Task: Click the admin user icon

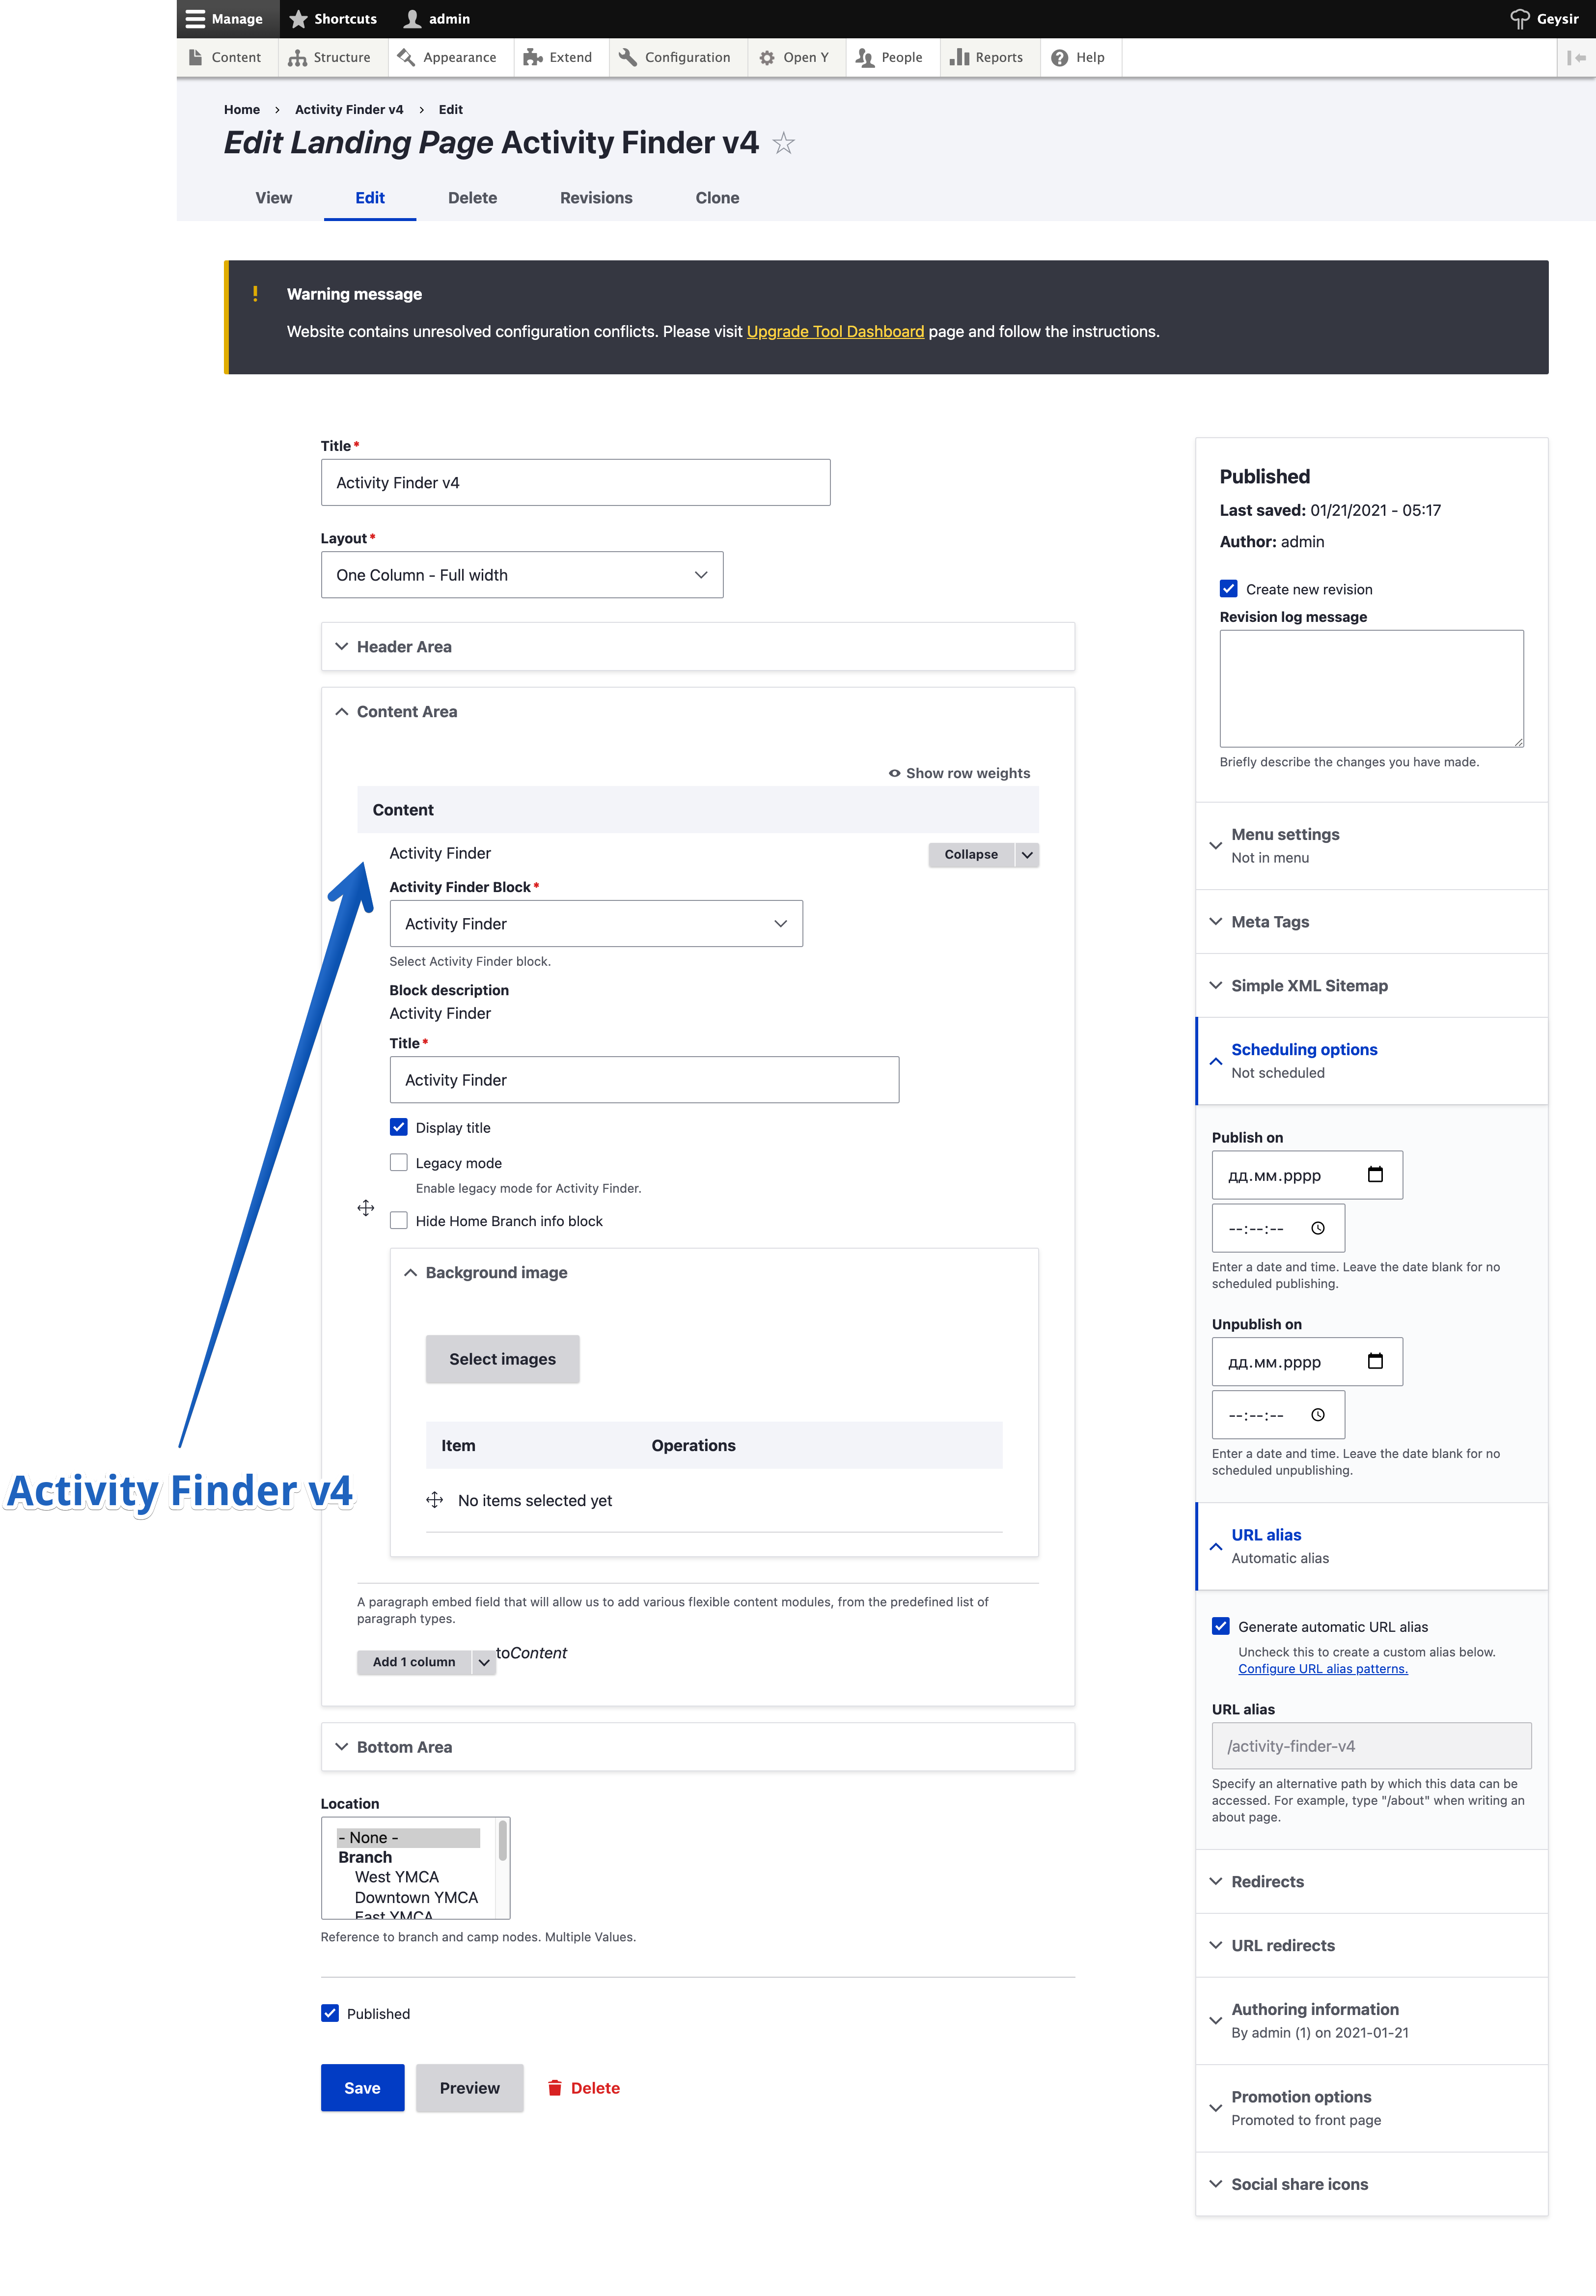Action: (412, 19)
